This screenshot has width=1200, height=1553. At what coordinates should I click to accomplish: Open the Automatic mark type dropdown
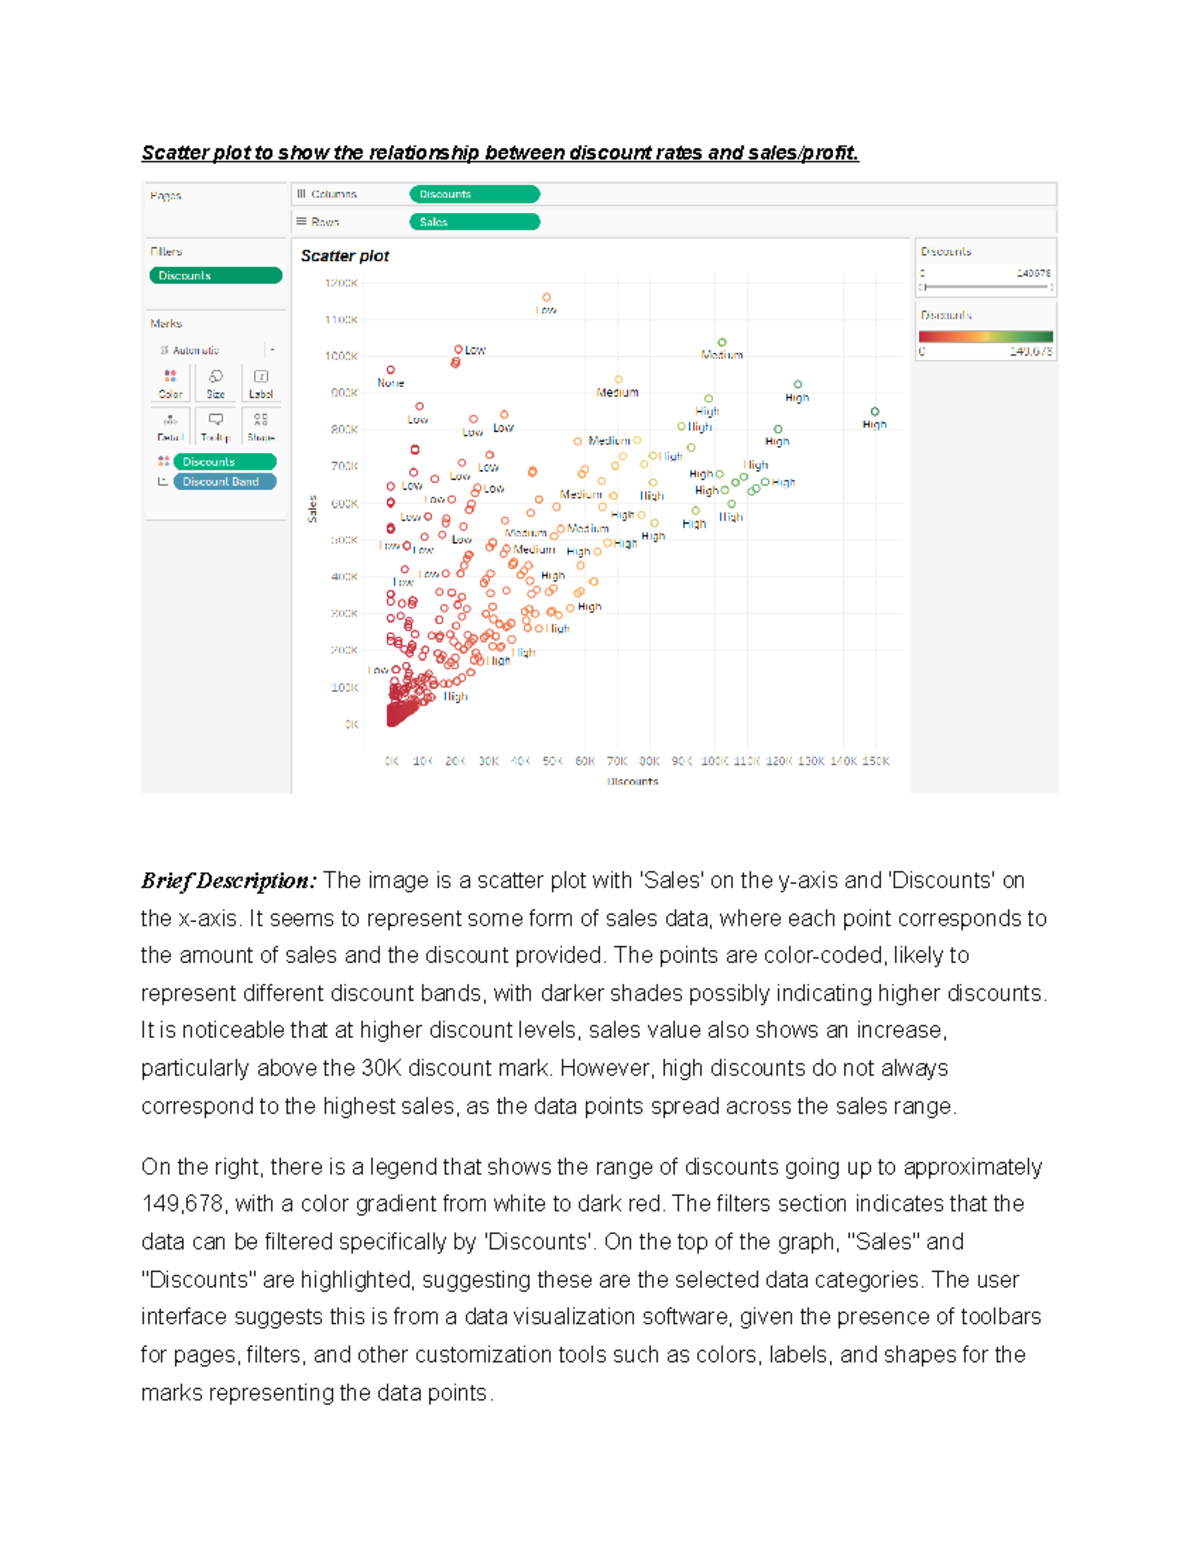tap(196, 349)
